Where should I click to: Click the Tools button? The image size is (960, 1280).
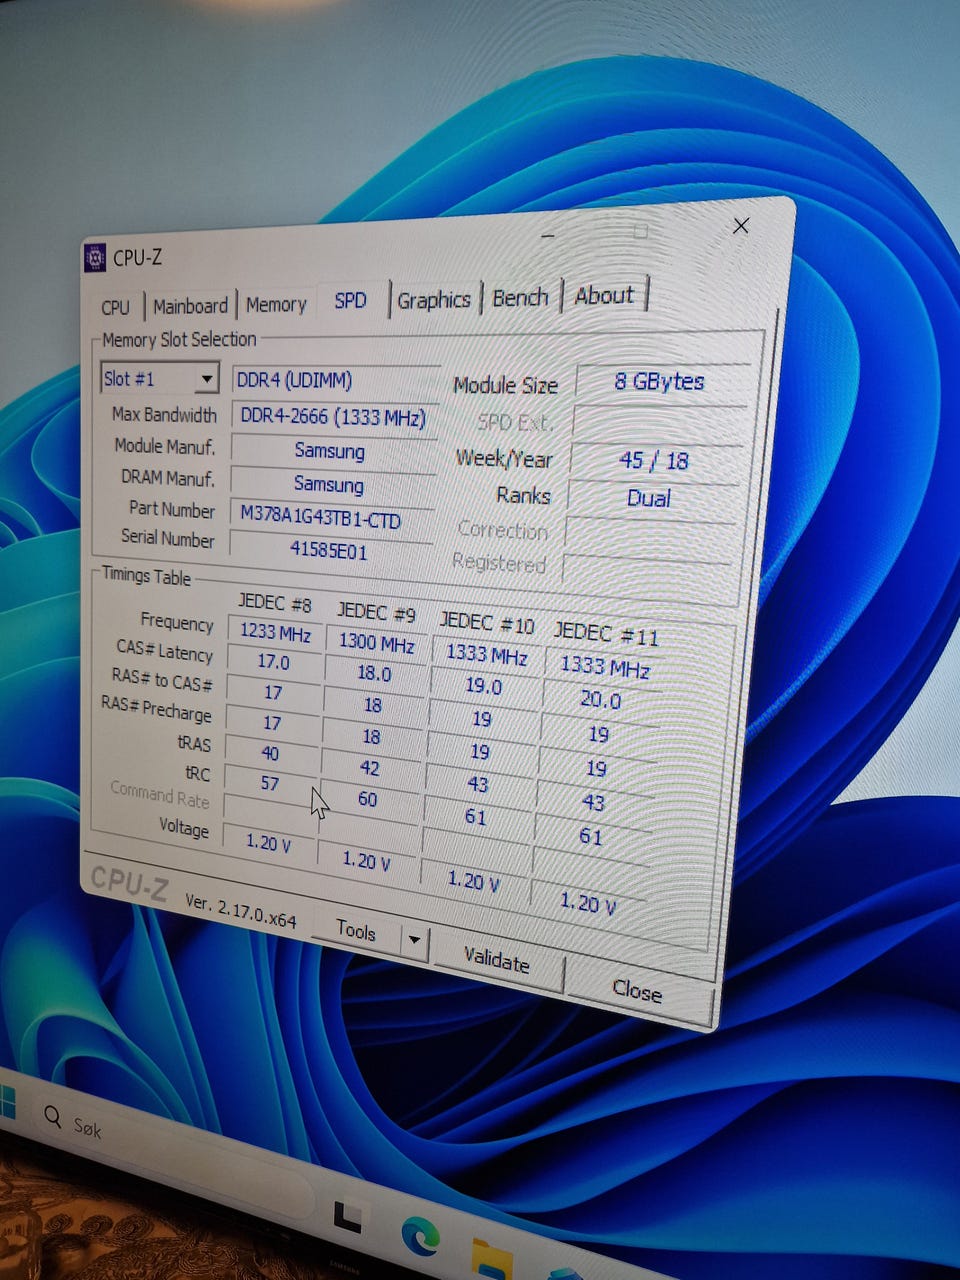[356, 930]
